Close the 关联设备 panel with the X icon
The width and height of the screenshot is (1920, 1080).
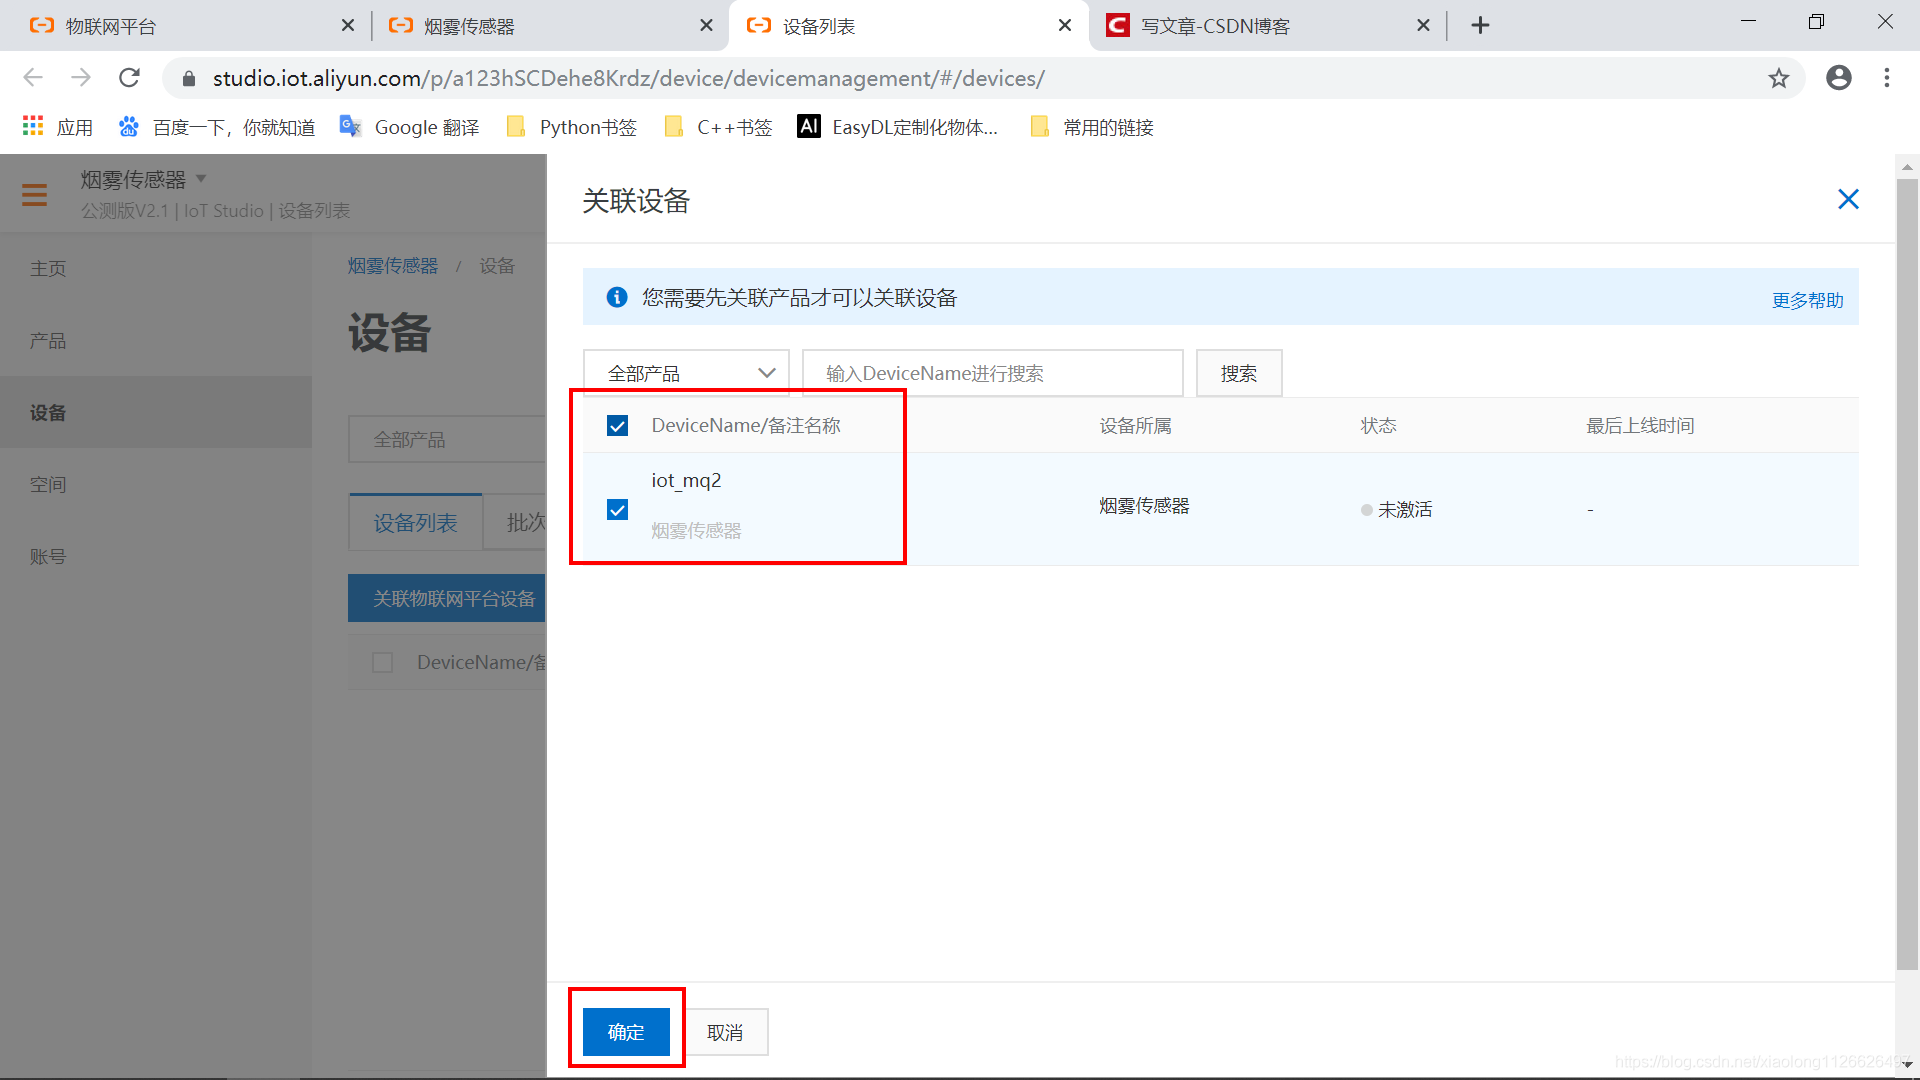pyautogui.click(x=1848, y=199)
